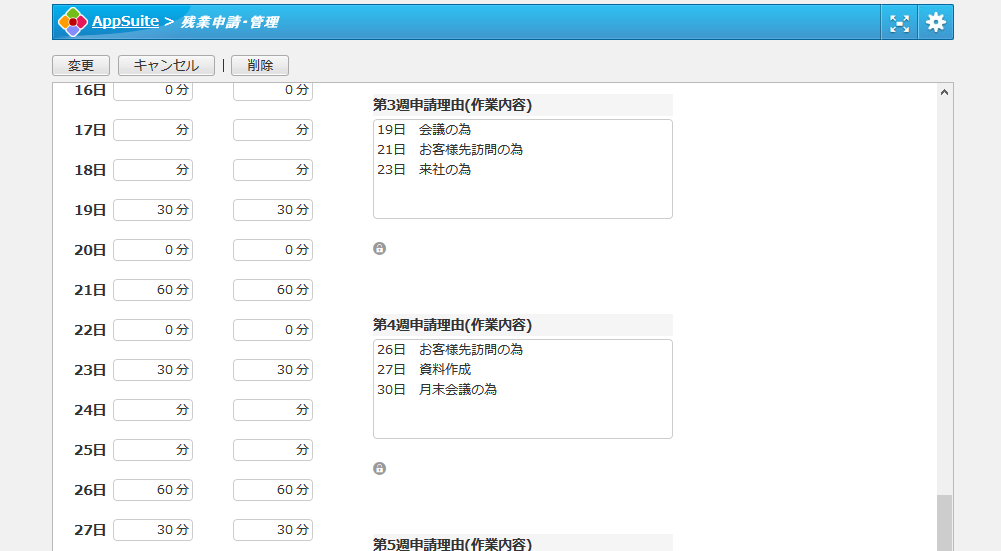The width and height of the screenshot is (1001, 551).
Task: Open the settings gear icon
Action: (x=935, y=22)
